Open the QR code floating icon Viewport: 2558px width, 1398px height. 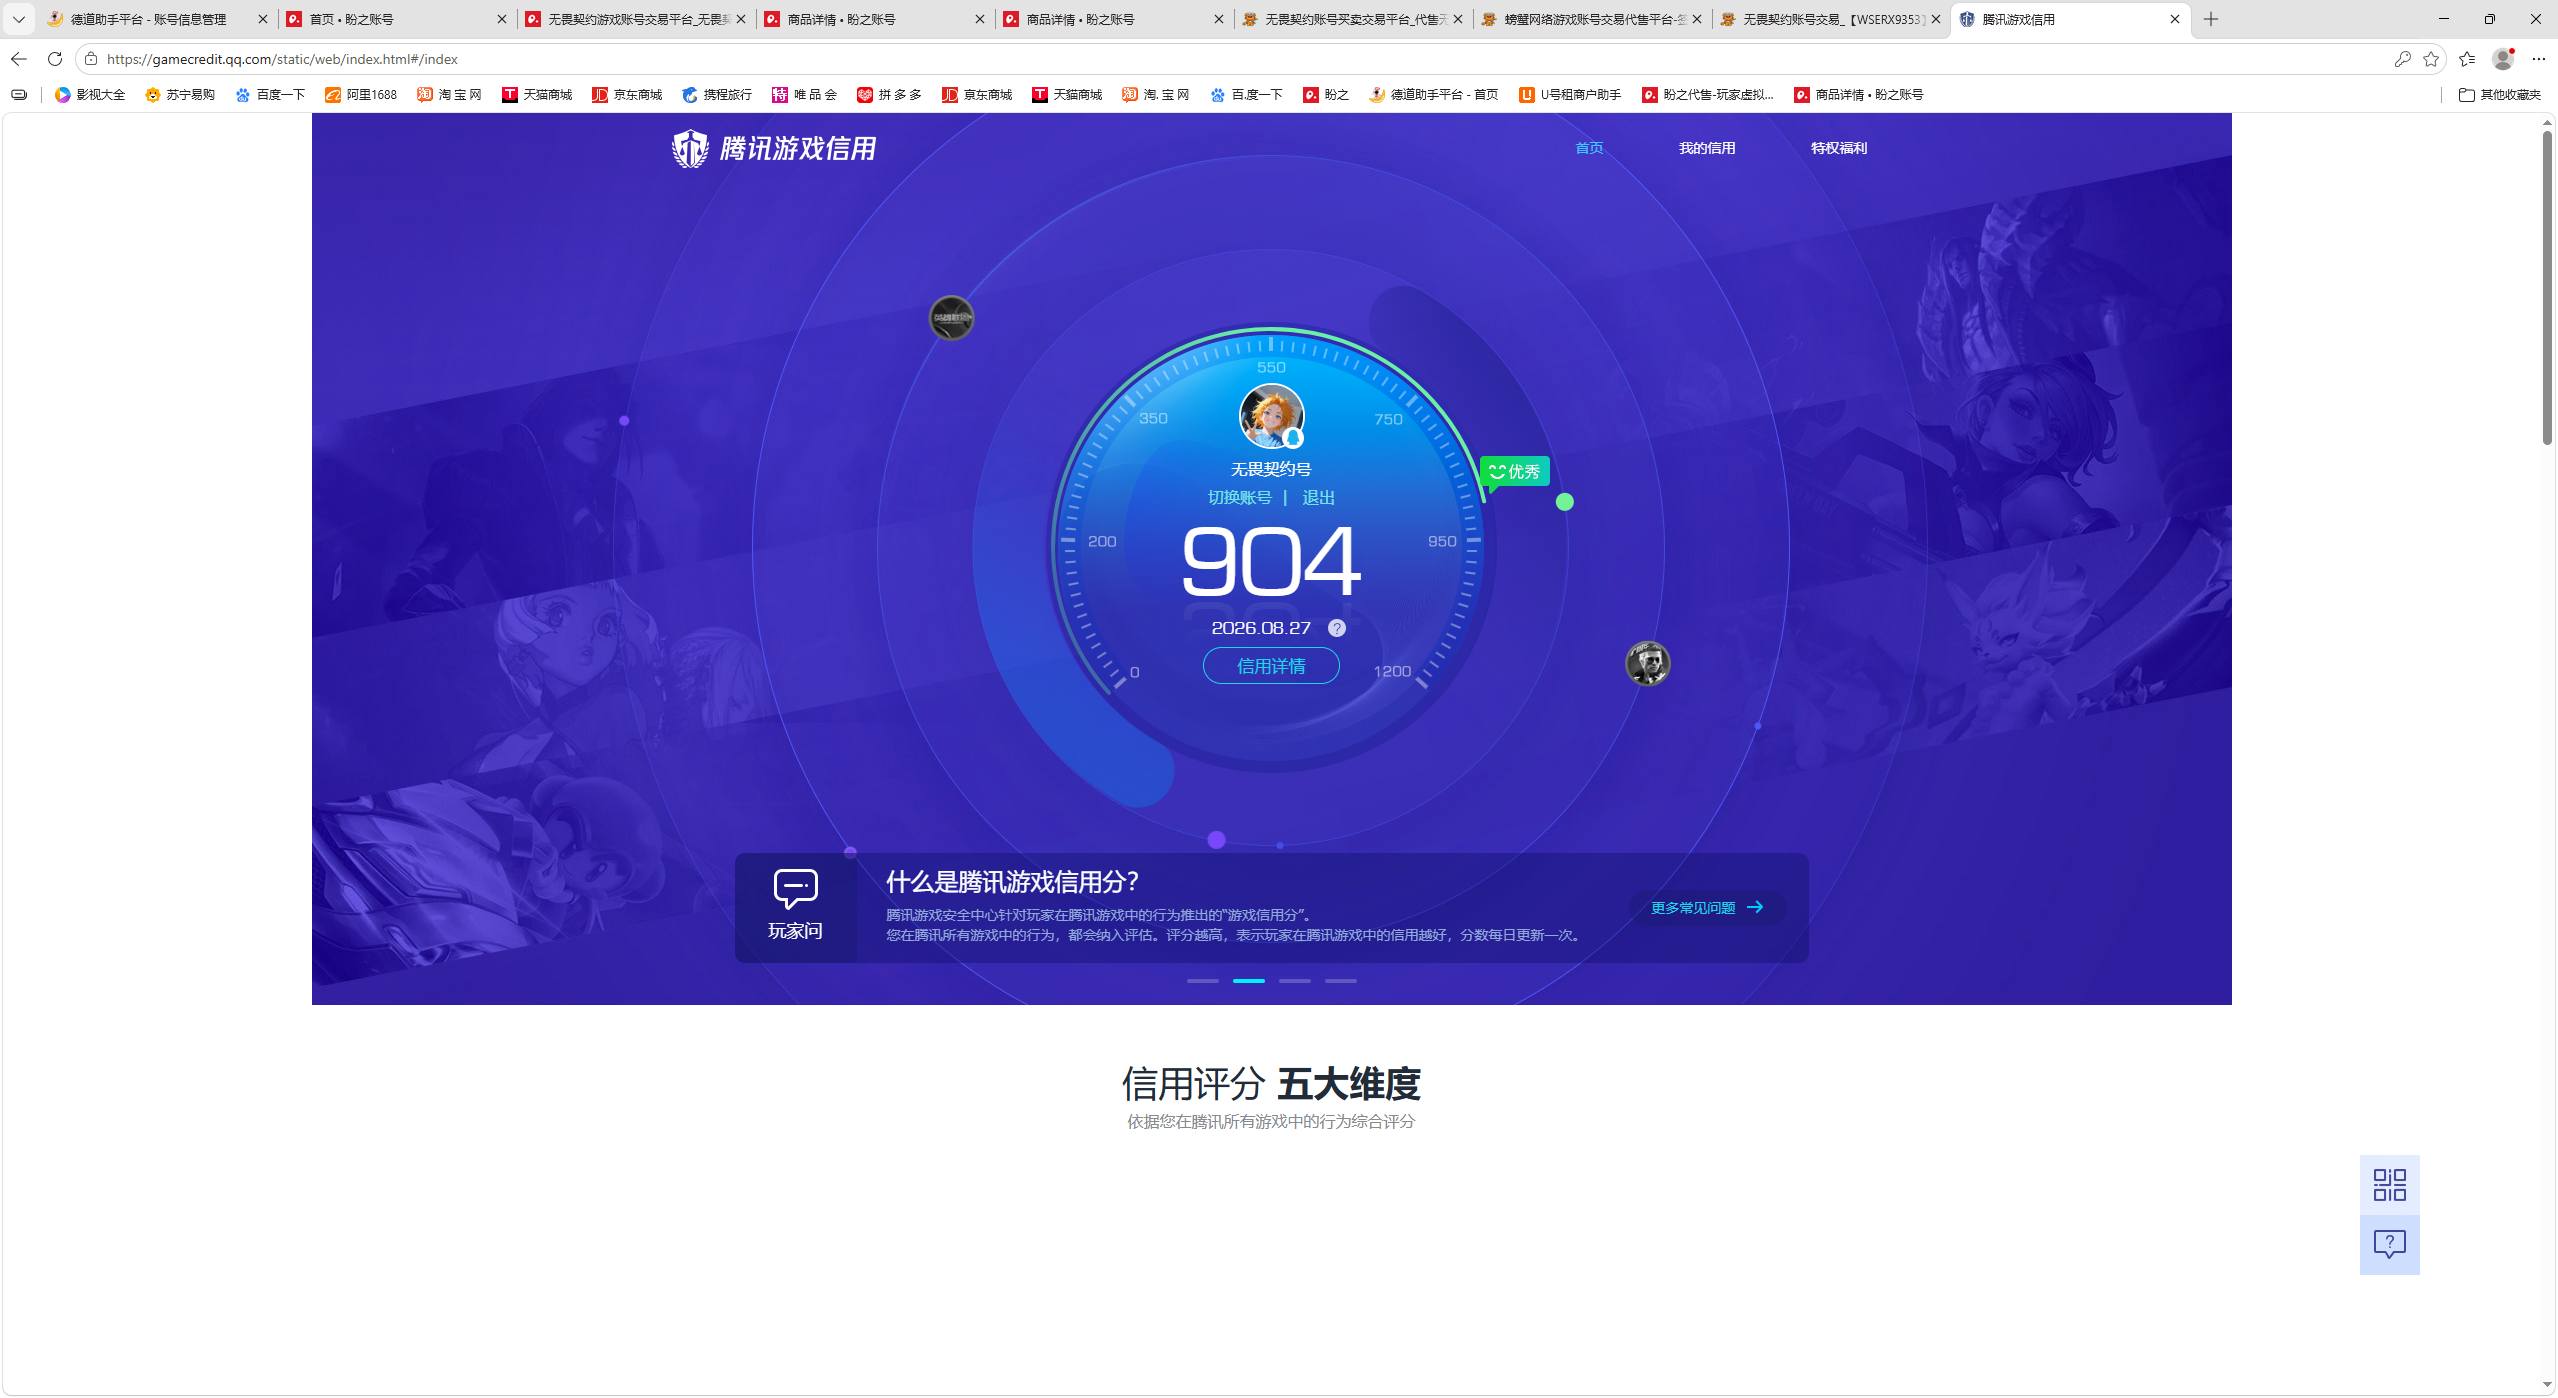[2390, 1185]
